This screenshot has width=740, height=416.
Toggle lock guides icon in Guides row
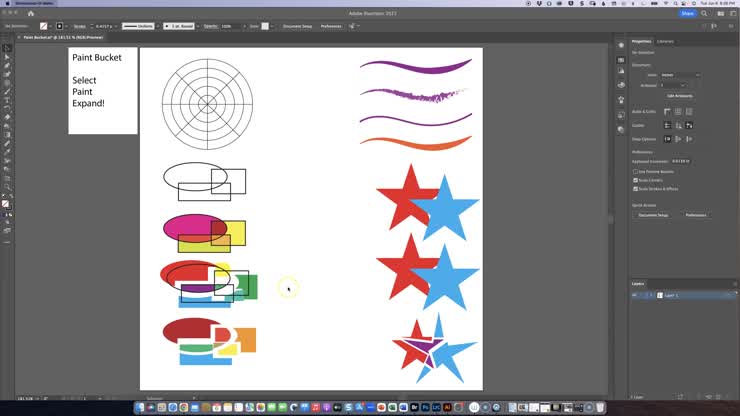click(678, 126)
